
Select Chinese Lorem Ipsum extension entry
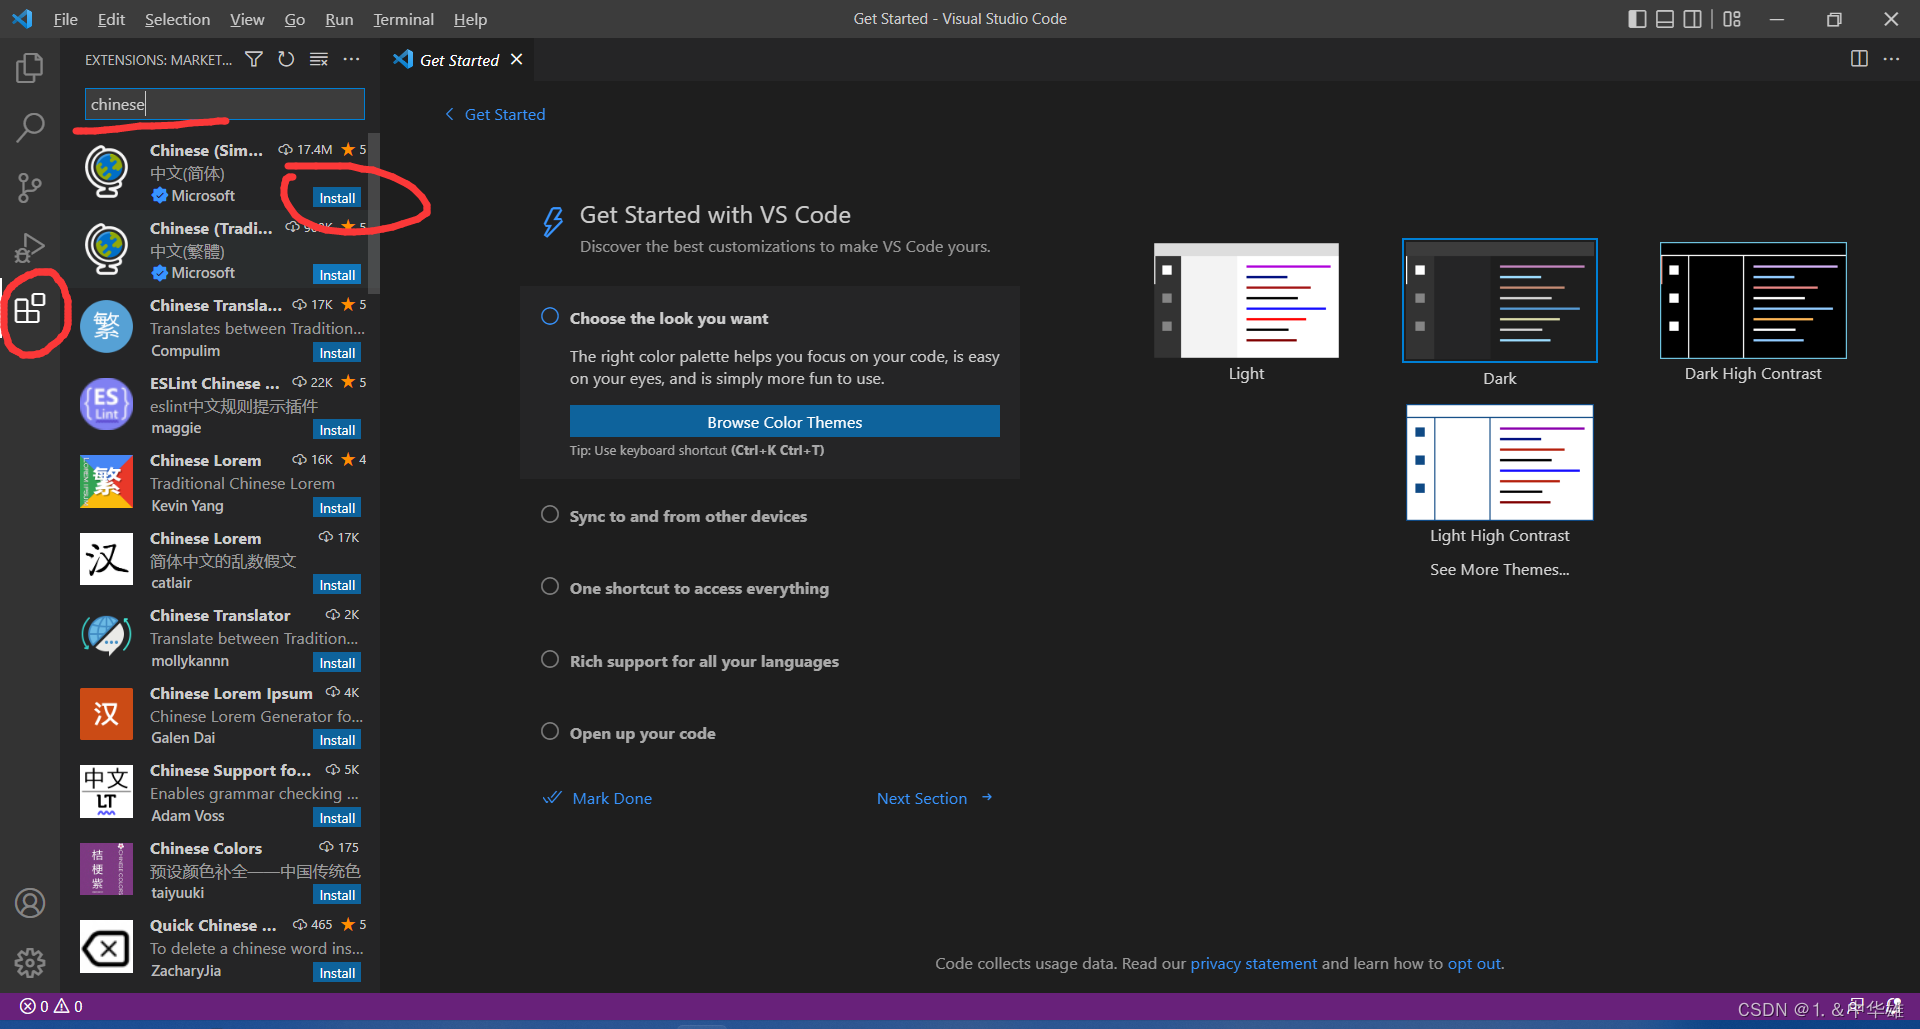pyautogui.click(x=221, y=715)
